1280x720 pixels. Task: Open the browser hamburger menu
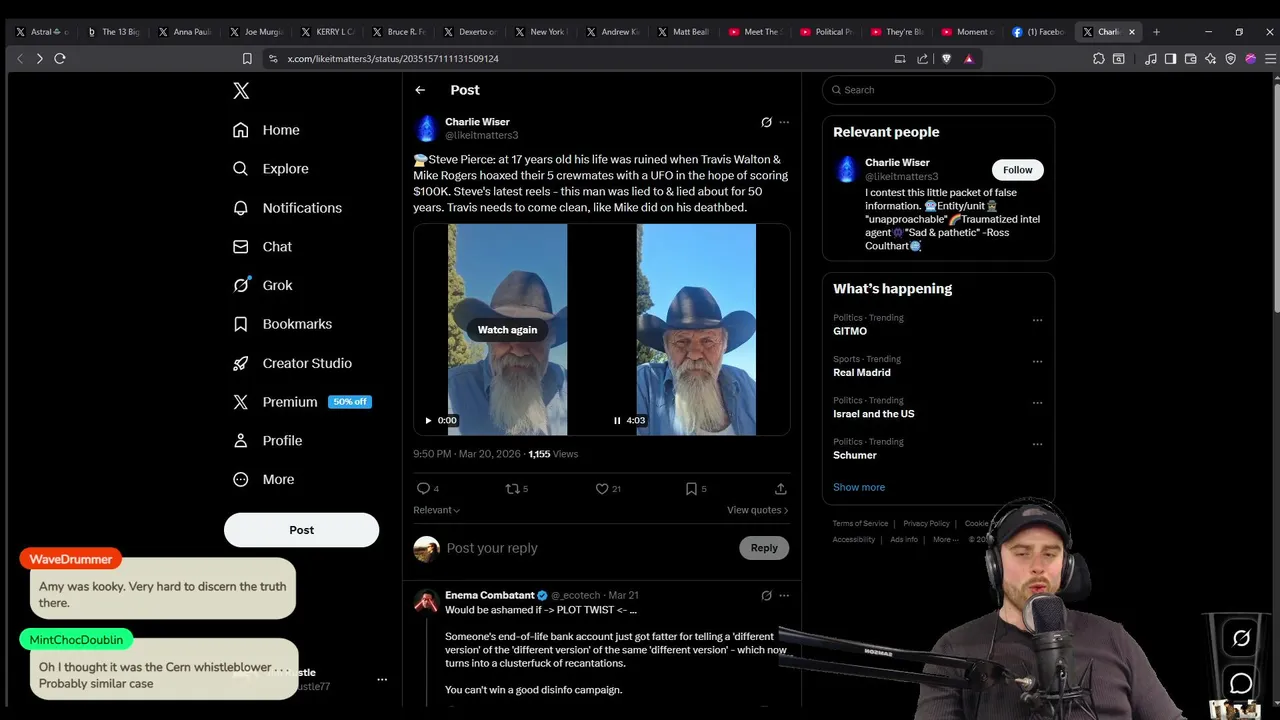[x=1270, y=59]
